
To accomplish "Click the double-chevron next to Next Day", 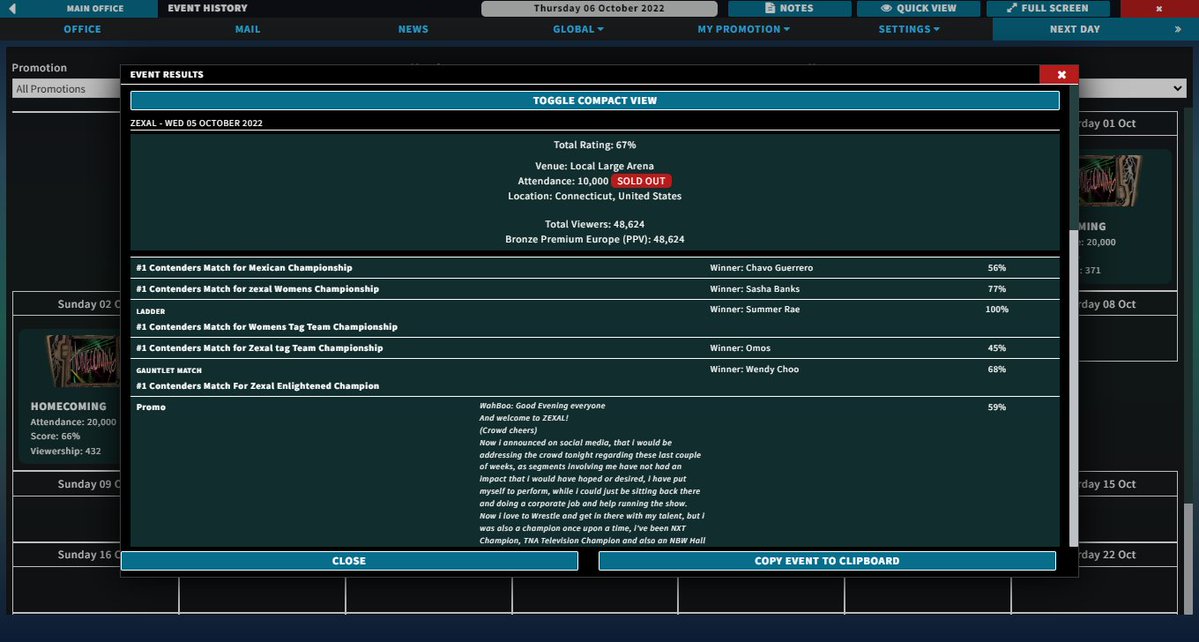I will coord(1178,29).
